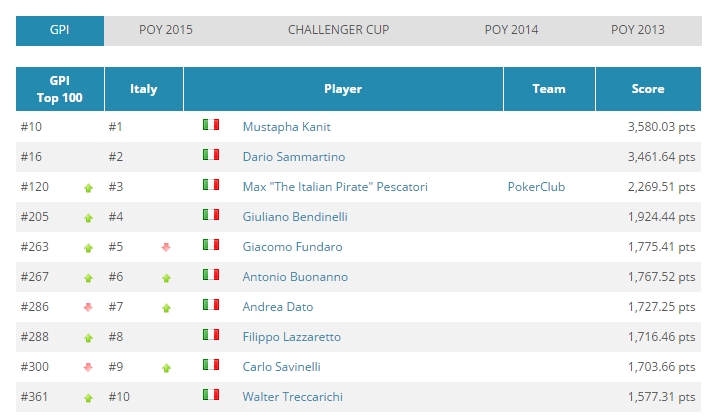Open Max "The Italian Pirate" Pescatori's profile
The image size is (718, 419).
click(x=335, y=187)
